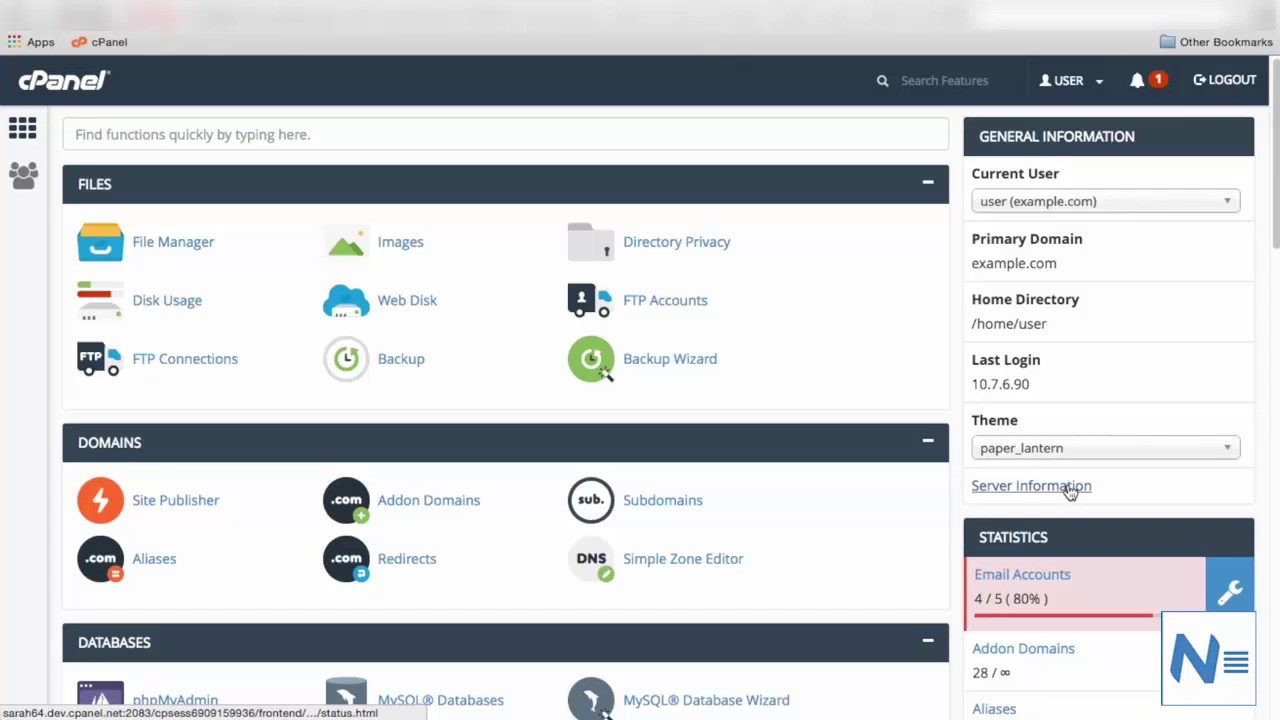Open the Server Information link
This screenshot has height=720, width=1280.
1031,486
